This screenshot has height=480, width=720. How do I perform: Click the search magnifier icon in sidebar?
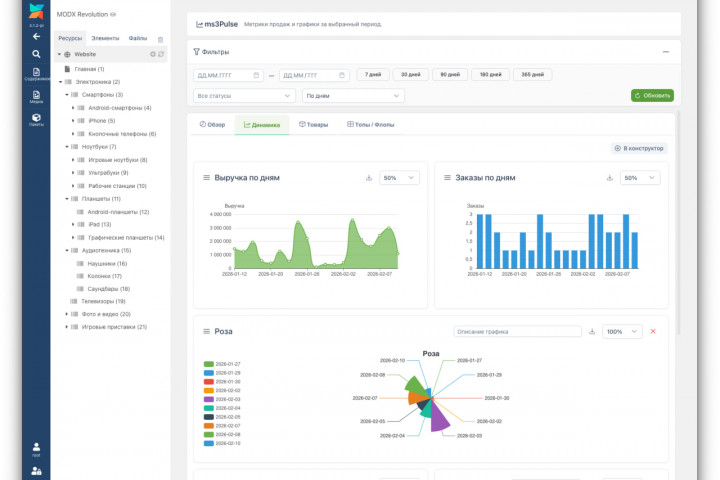point(36,54)
